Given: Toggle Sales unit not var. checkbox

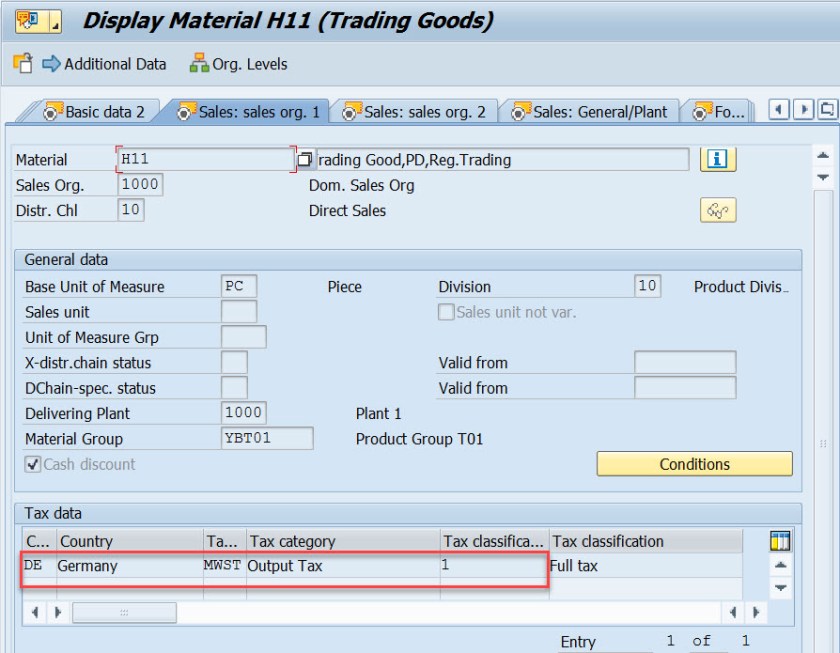Looking at the screenshot, I should [x=446, y=312].
